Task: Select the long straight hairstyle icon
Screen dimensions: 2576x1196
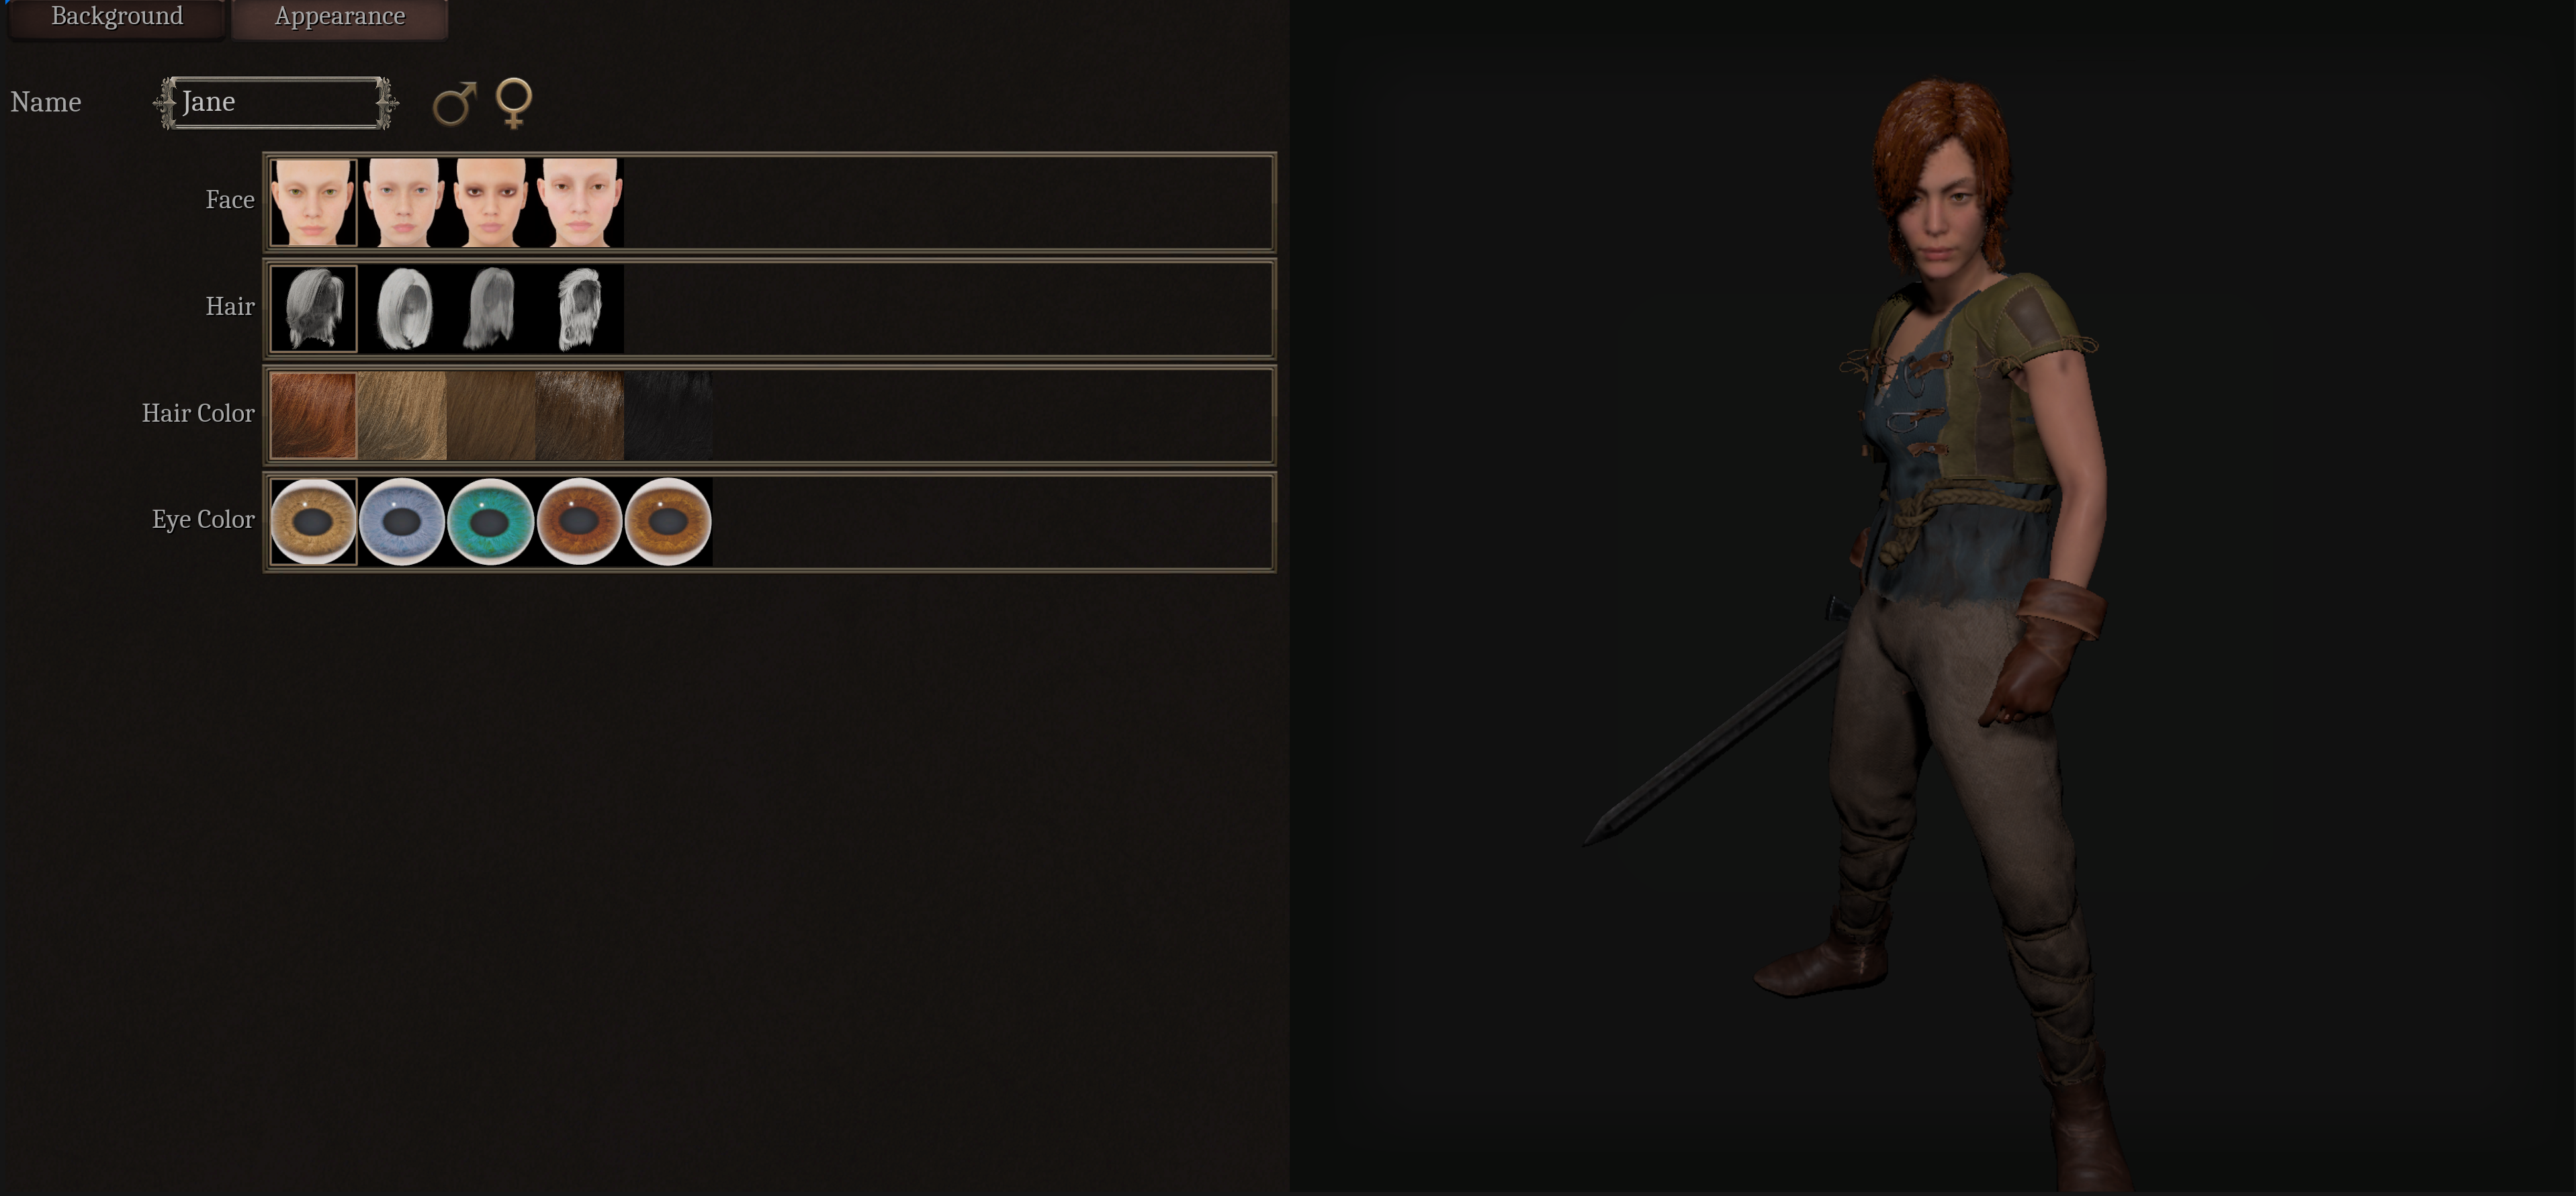Action: point(490,309)
